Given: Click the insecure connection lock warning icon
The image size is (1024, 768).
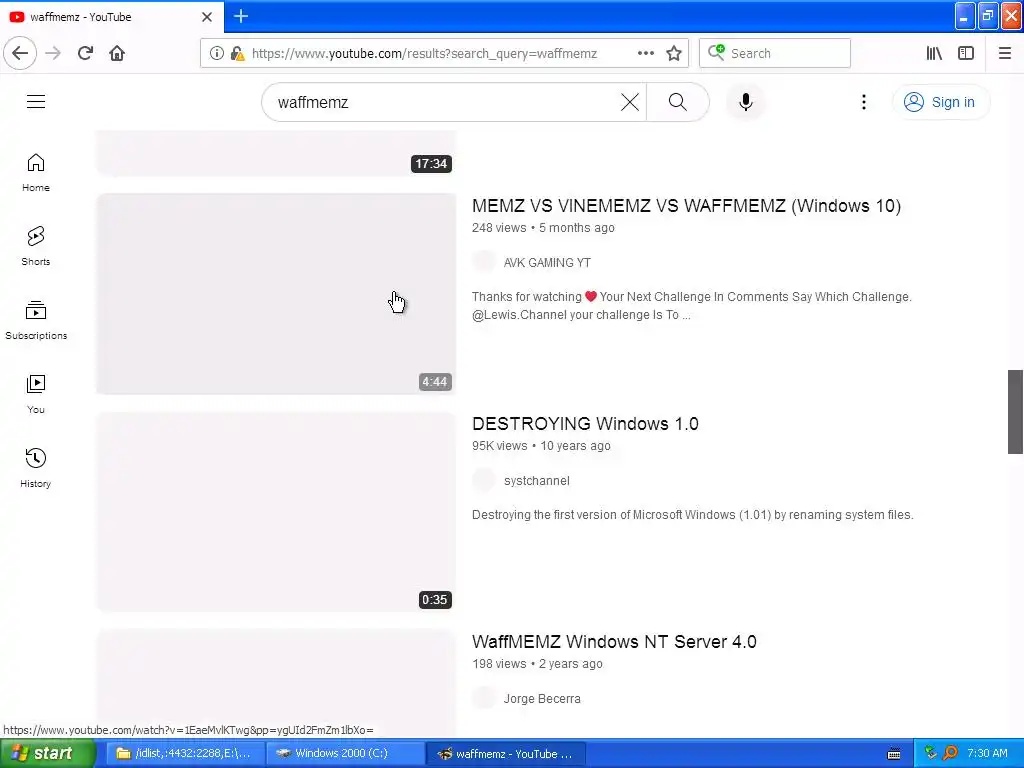Looking at the screenshot, I should [238, 53].
